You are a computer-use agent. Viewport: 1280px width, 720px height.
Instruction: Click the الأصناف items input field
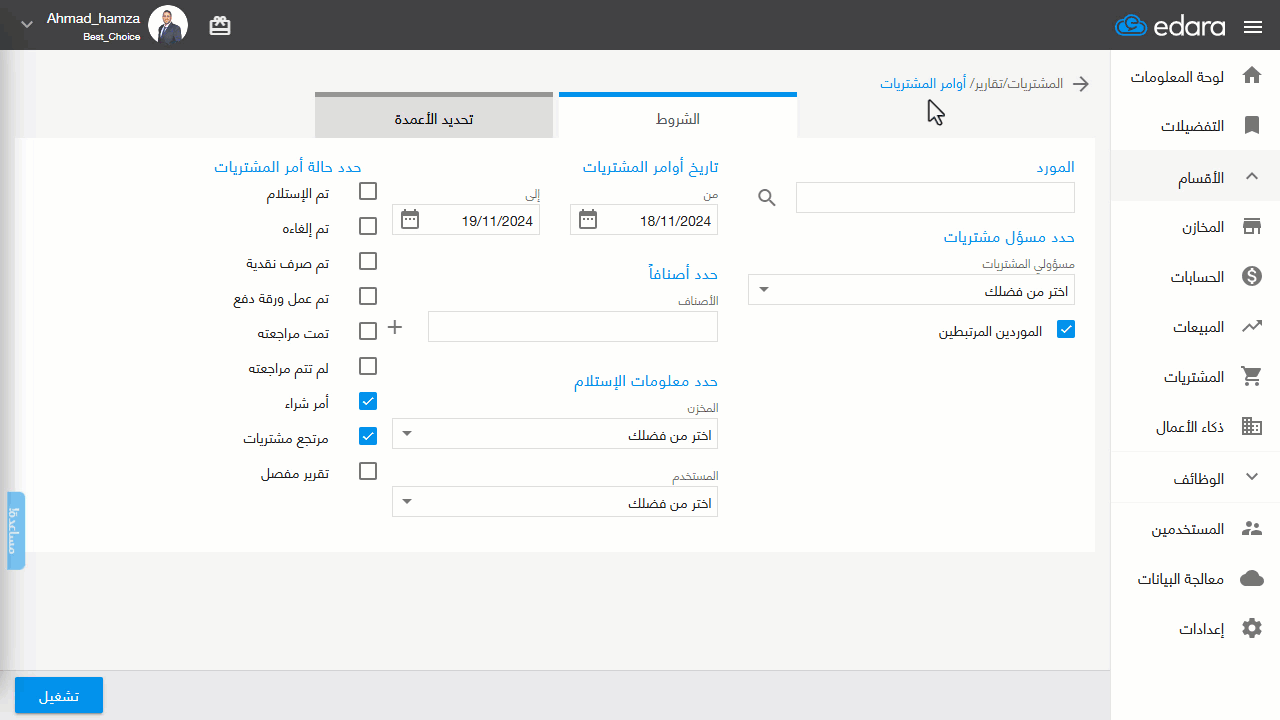tap(573, 326)
